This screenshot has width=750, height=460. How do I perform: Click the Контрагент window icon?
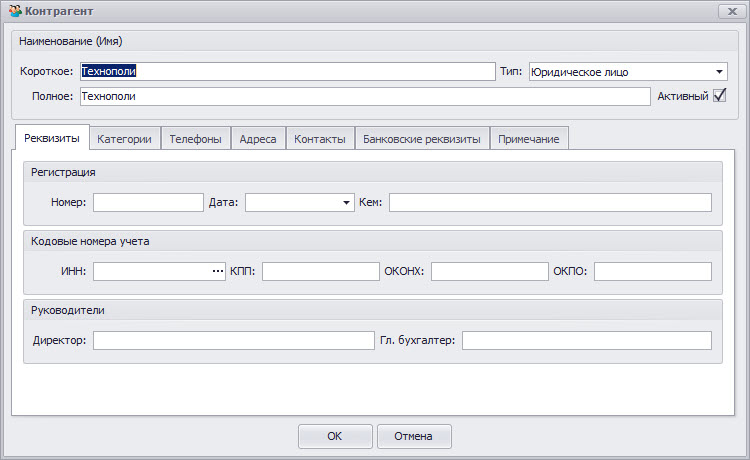point(15,11)
